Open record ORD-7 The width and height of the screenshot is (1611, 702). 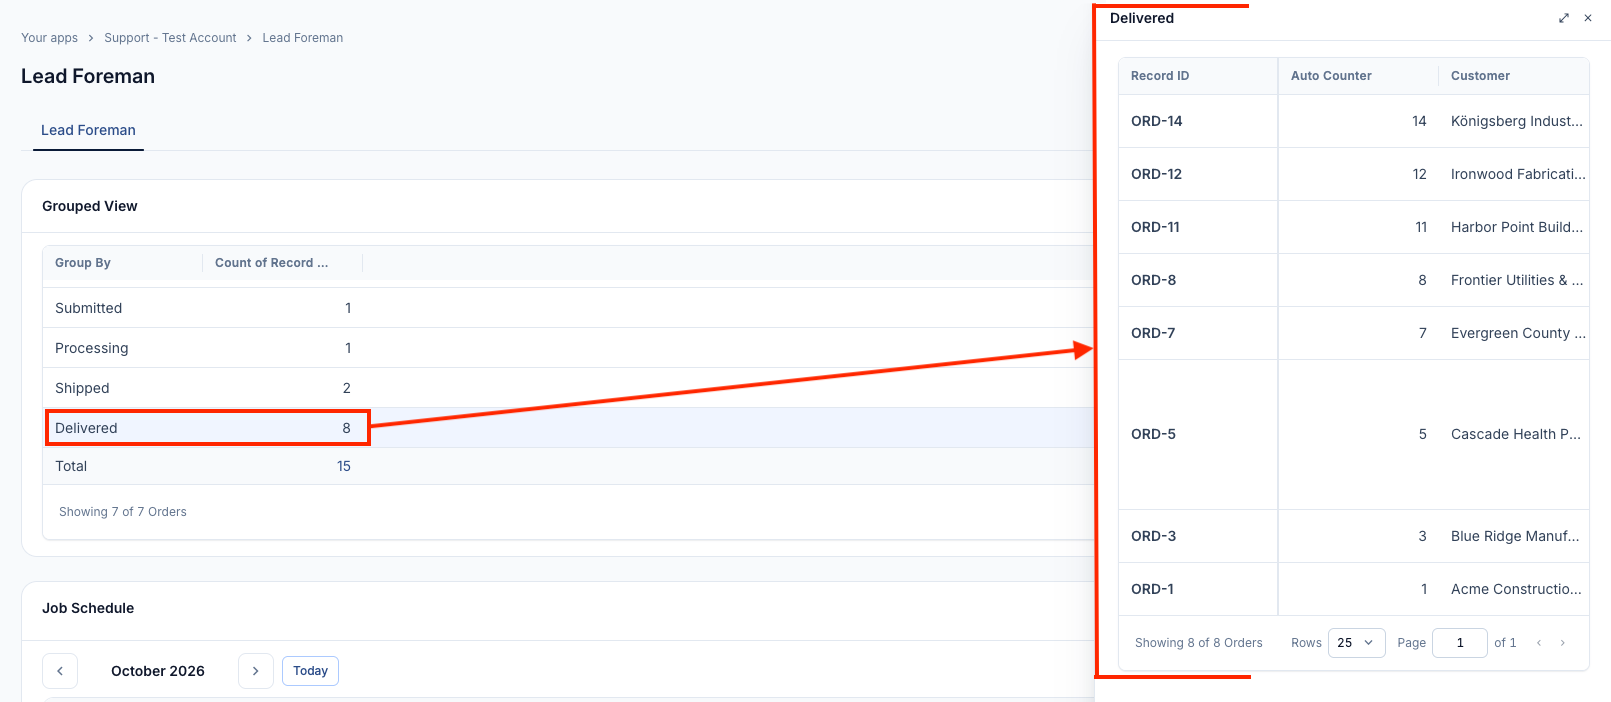click(x=1153, y=333)
